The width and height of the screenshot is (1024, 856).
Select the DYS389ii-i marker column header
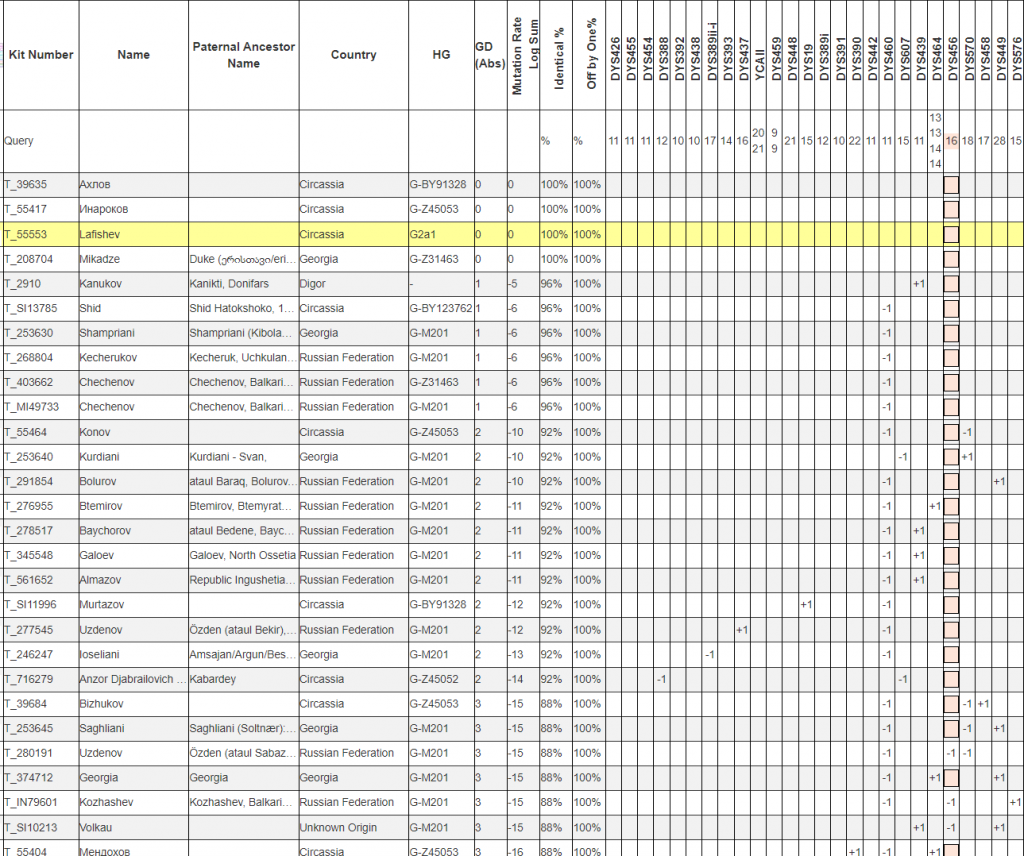coord(711,53)
